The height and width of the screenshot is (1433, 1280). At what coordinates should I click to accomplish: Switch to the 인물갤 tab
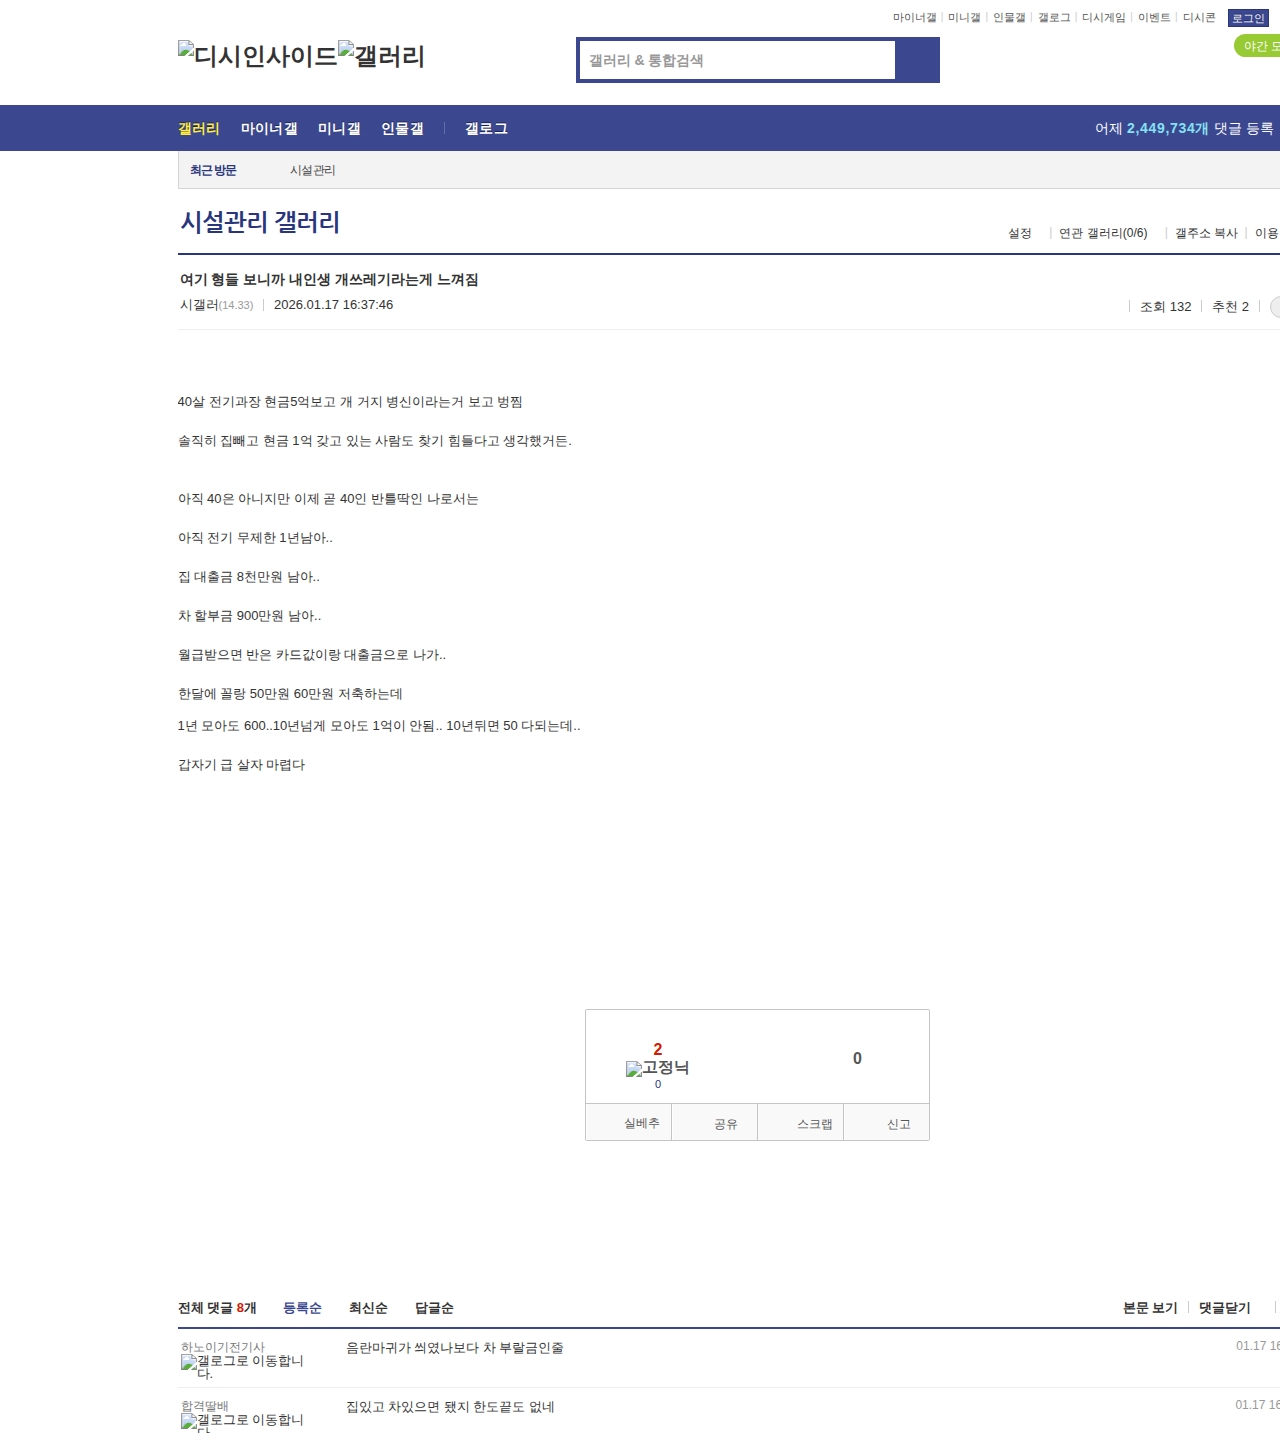click(402, 128)
